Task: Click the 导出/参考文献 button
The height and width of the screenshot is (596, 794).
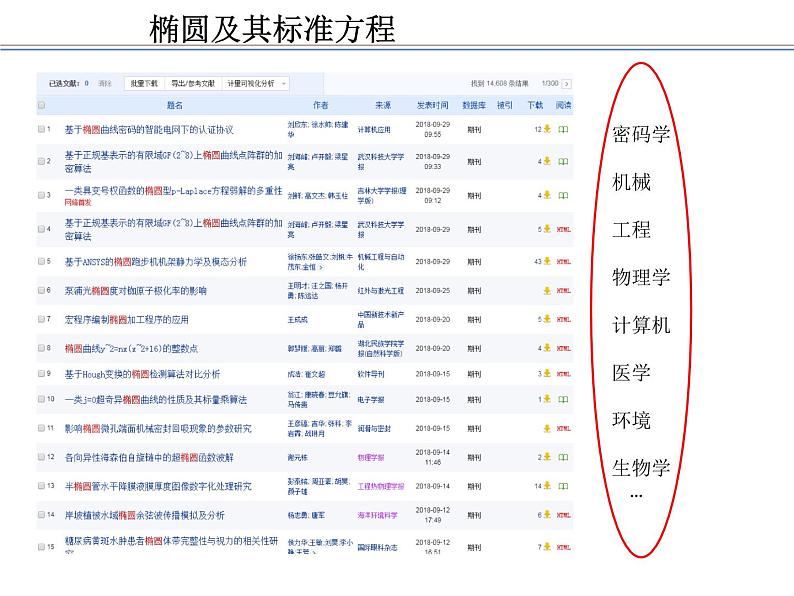Action: (193, 84)
